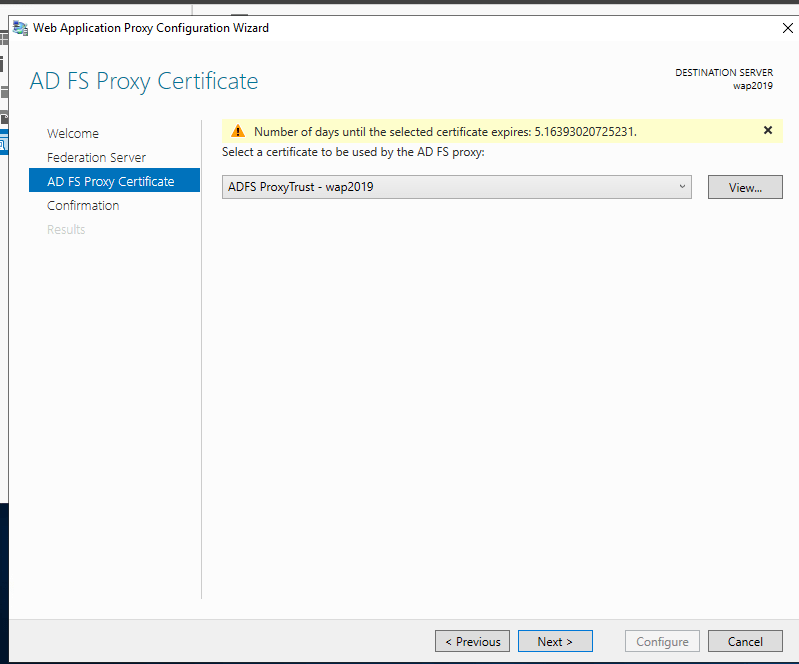This screenshot has height=664, width=799.
Task: Click the greyed-out Results step
Action: coord(66,229)
